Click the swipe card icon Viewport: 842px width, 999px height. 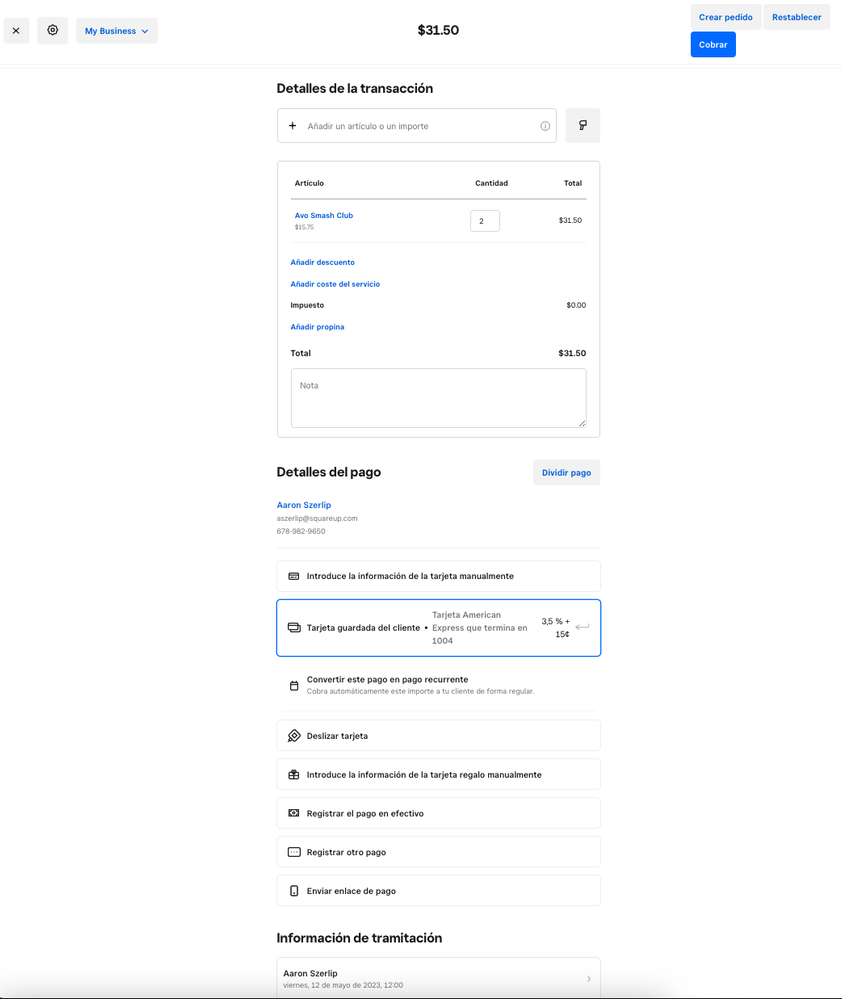pyautogui.click(x=294, y=736)
